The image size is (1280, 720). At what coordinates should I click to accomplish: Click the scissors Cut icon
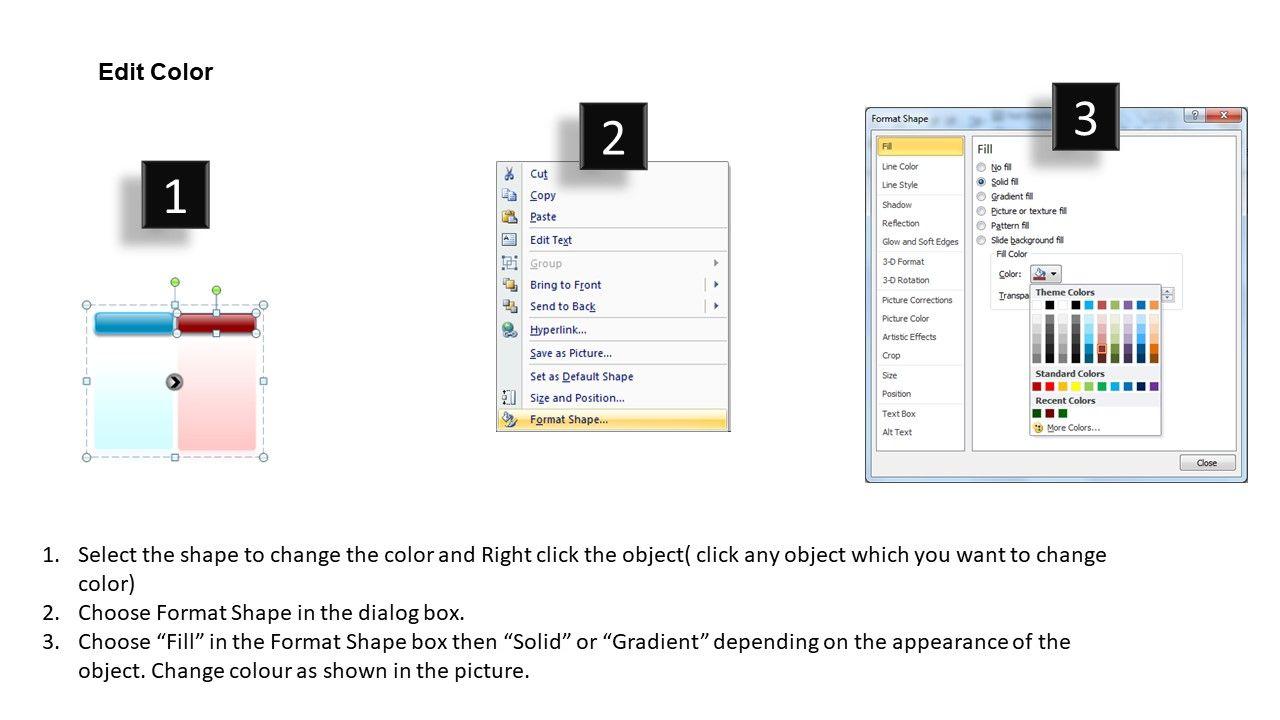coord(510,174)
